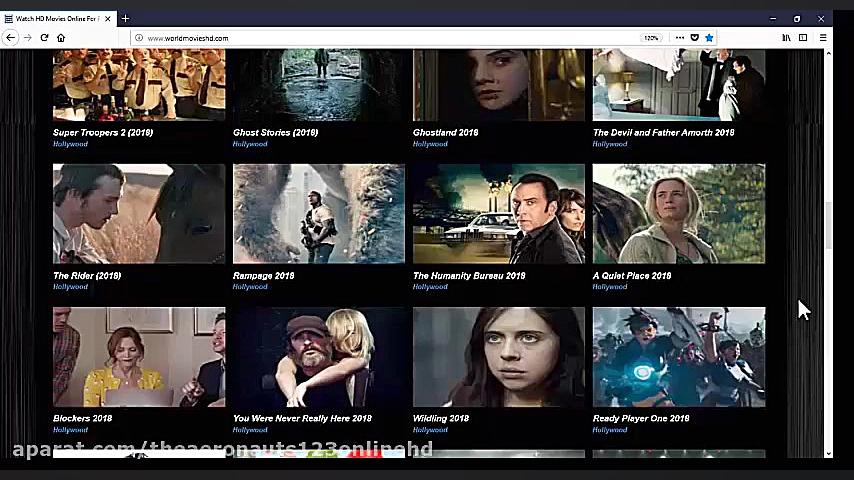Toggle the blue bookmark star
This screenshot has height=480, width=854.
click(x=709, y=38)
